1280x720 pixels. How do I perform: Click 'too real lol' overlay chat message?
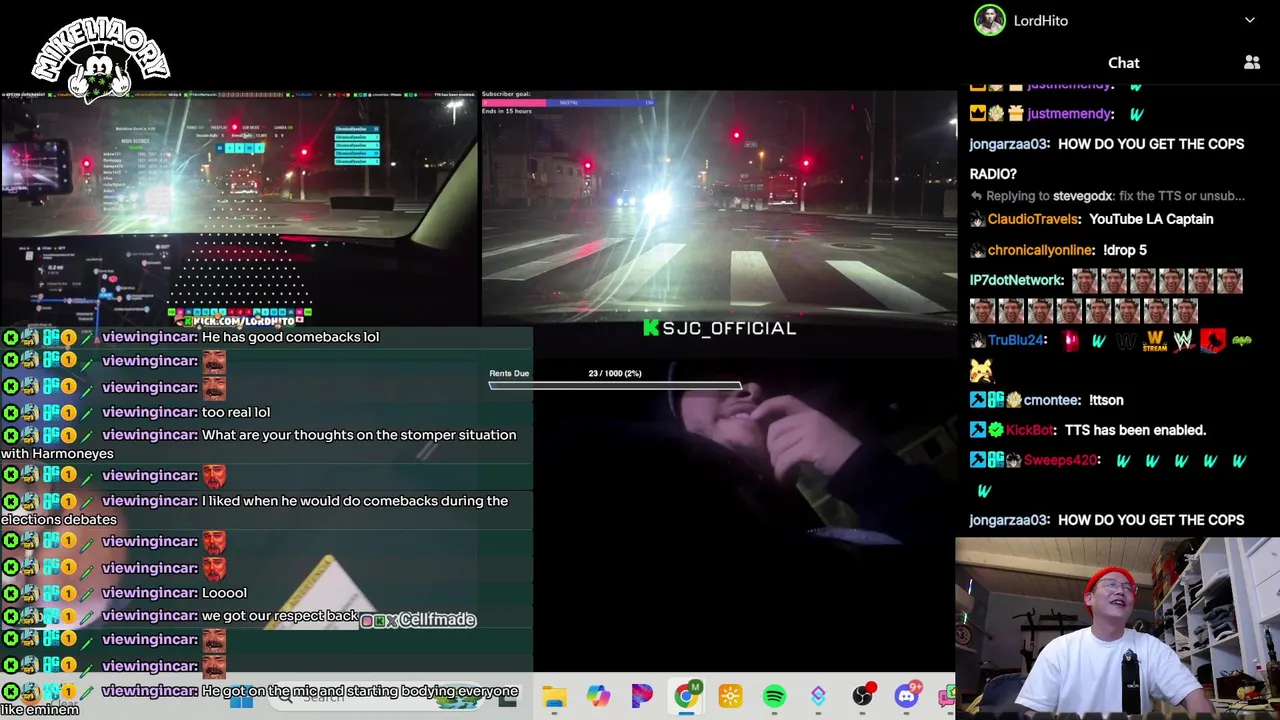click(x=236, y=412)
